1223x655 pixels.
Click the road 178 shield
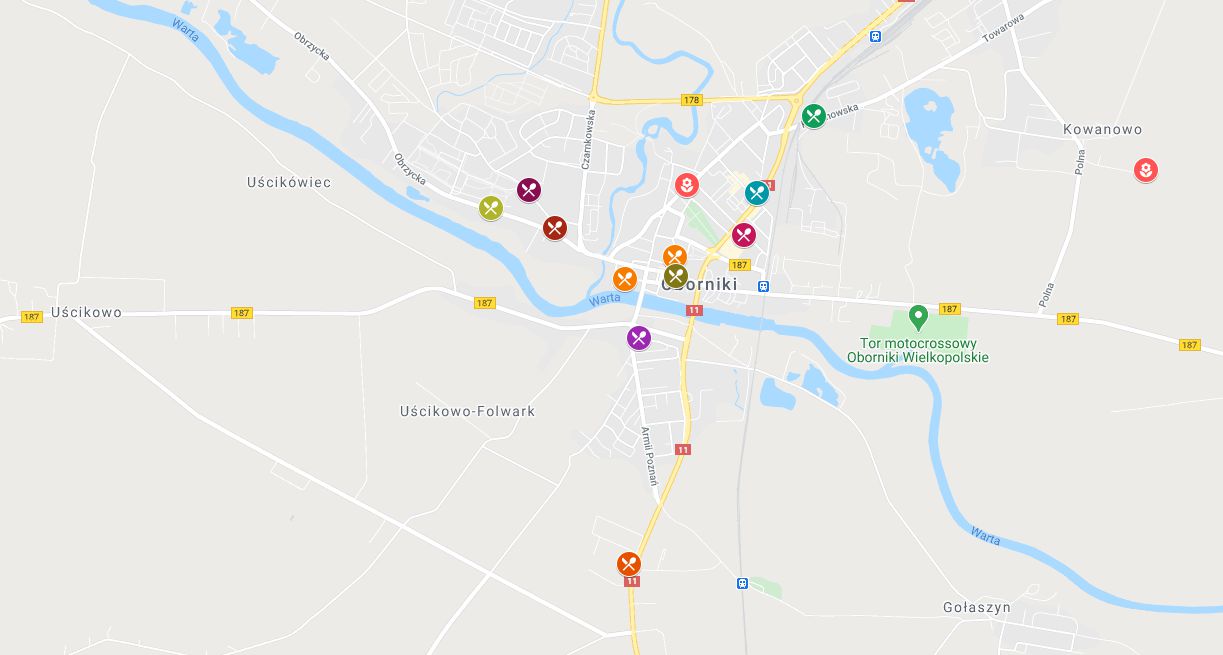click(x=691, y=100)
